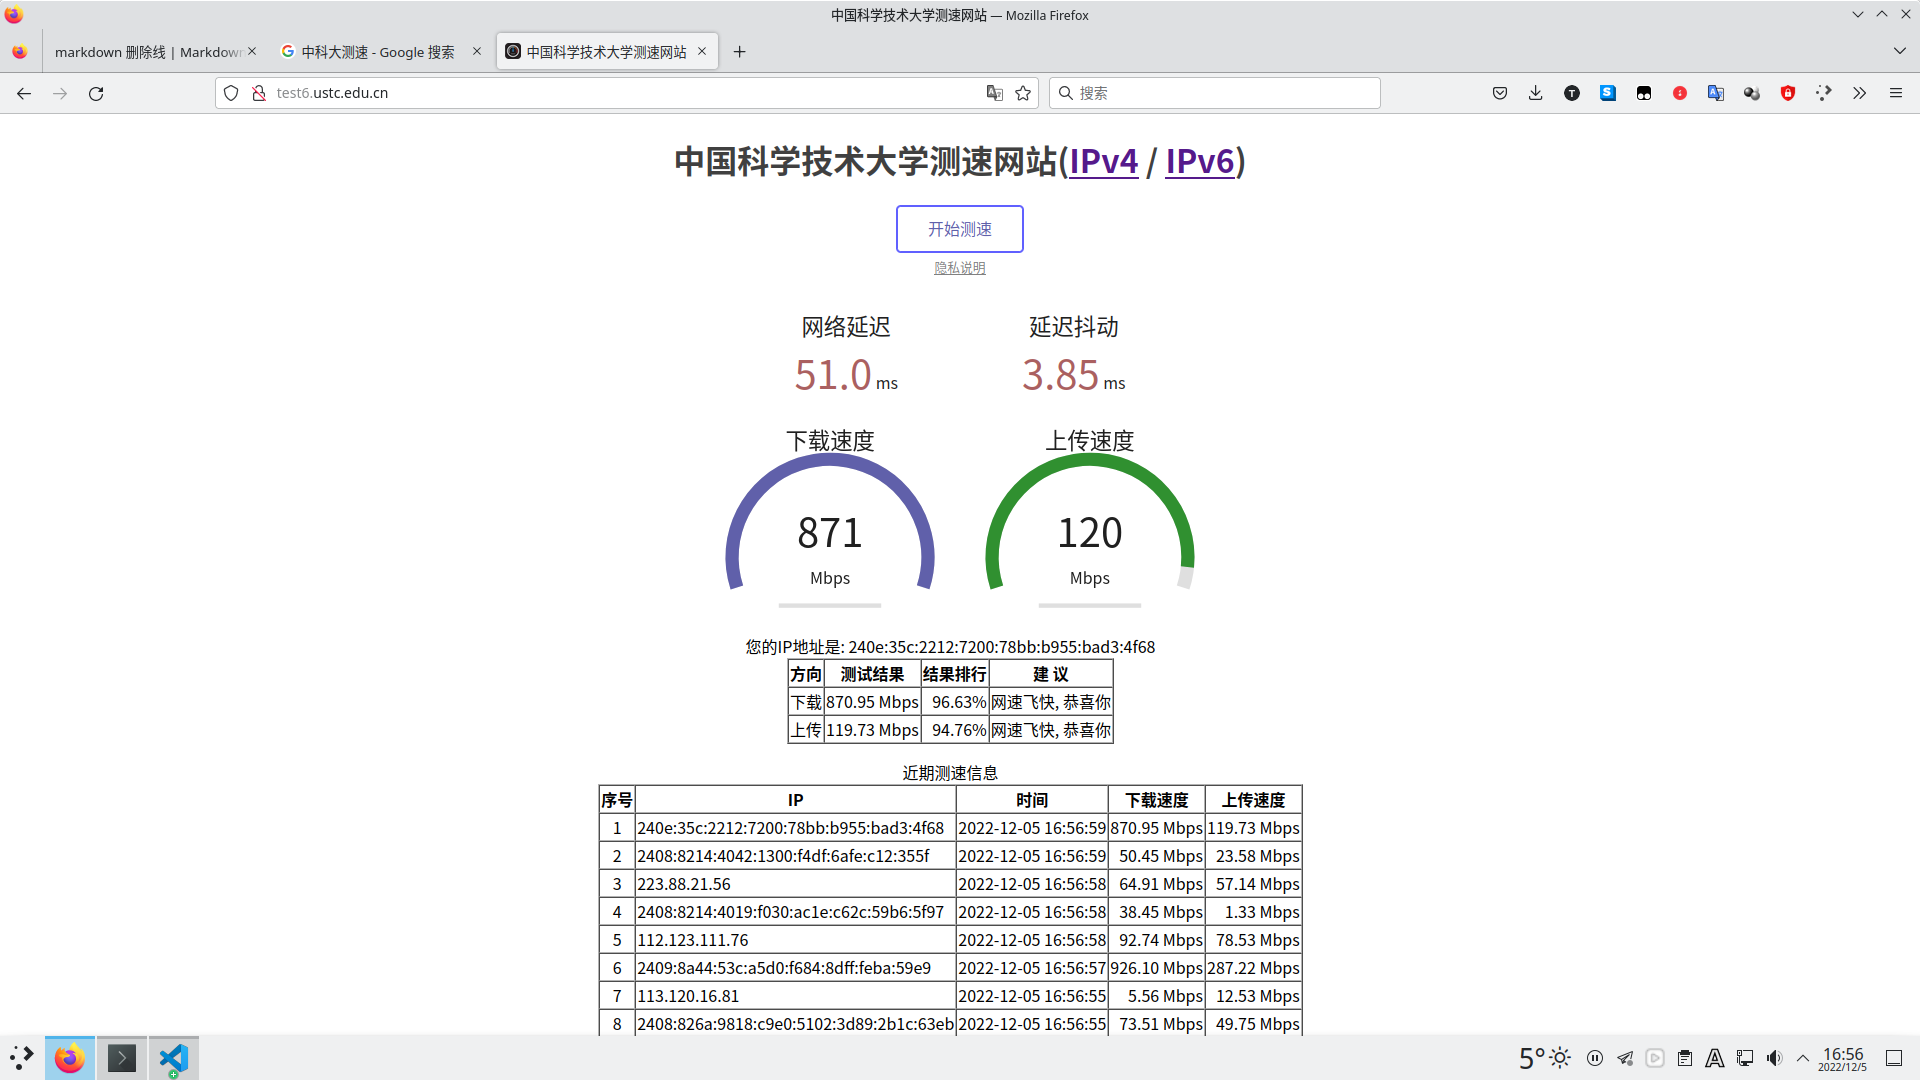This screenshot has height=1080, width=1920.
Task: Select the 94.76% ranking cell
Action: (955, 730)
